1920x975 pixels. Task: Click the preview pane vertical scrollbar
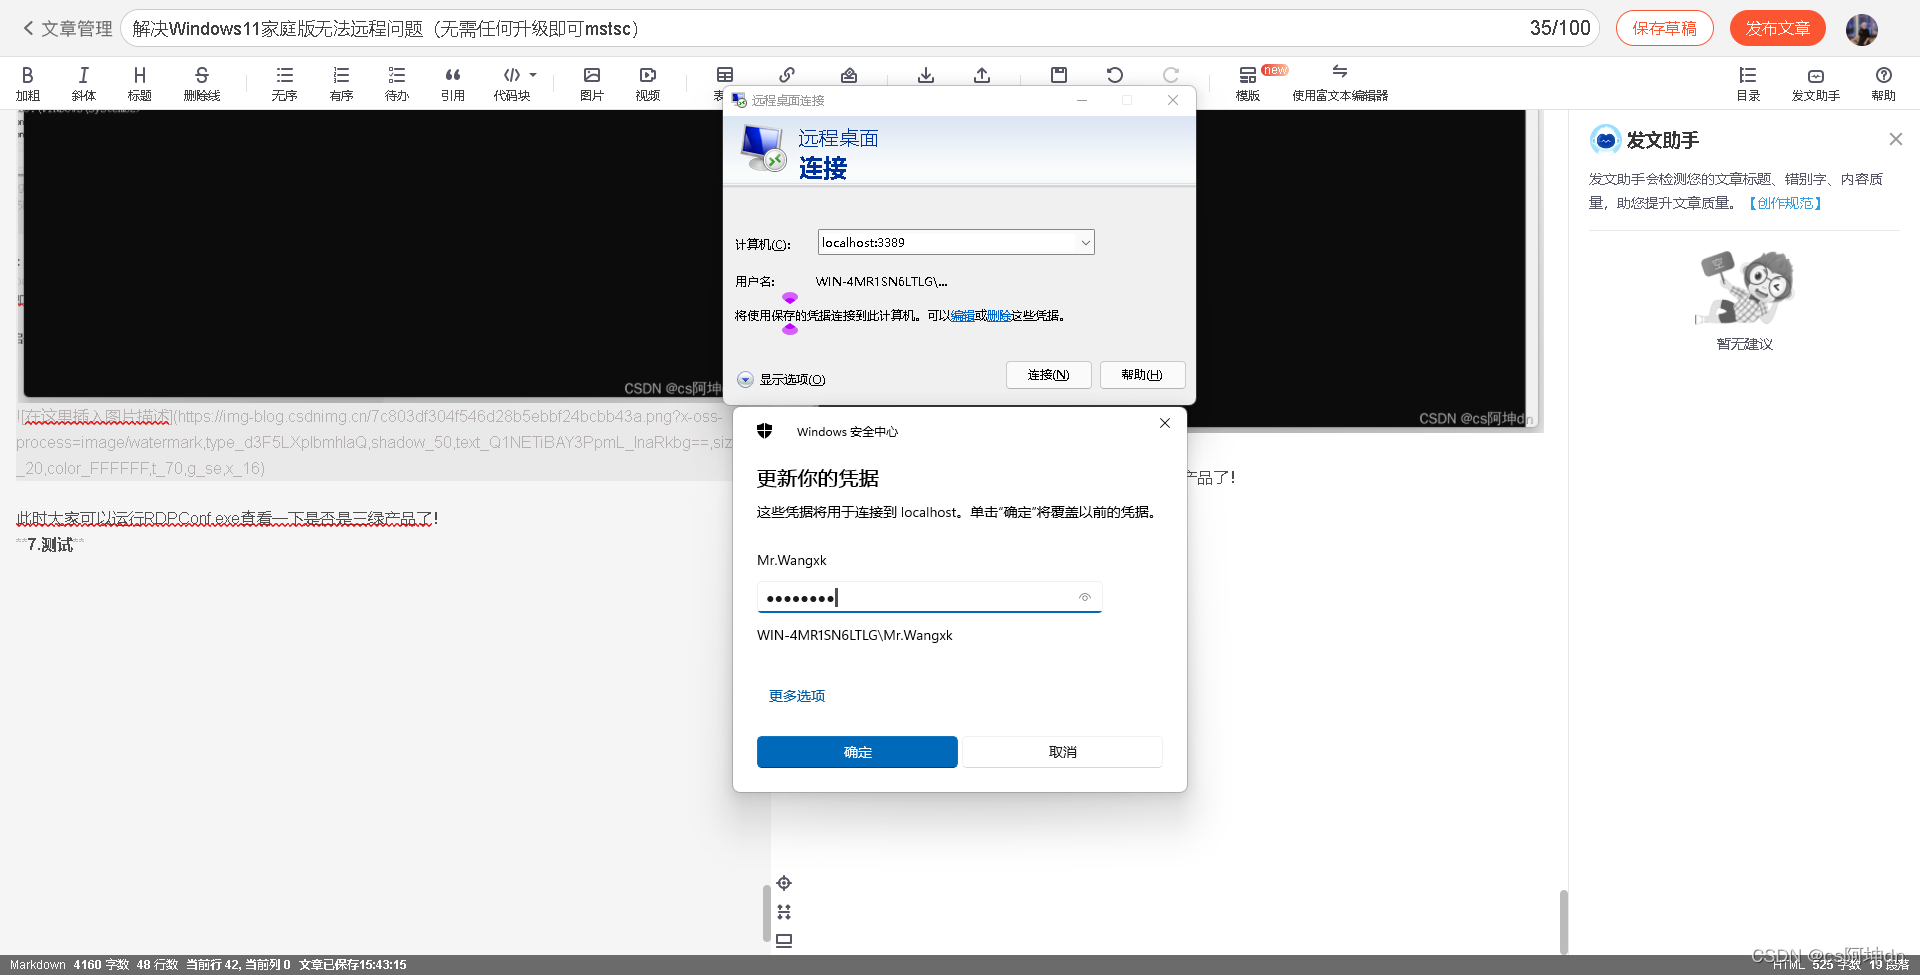(1563, 922)
